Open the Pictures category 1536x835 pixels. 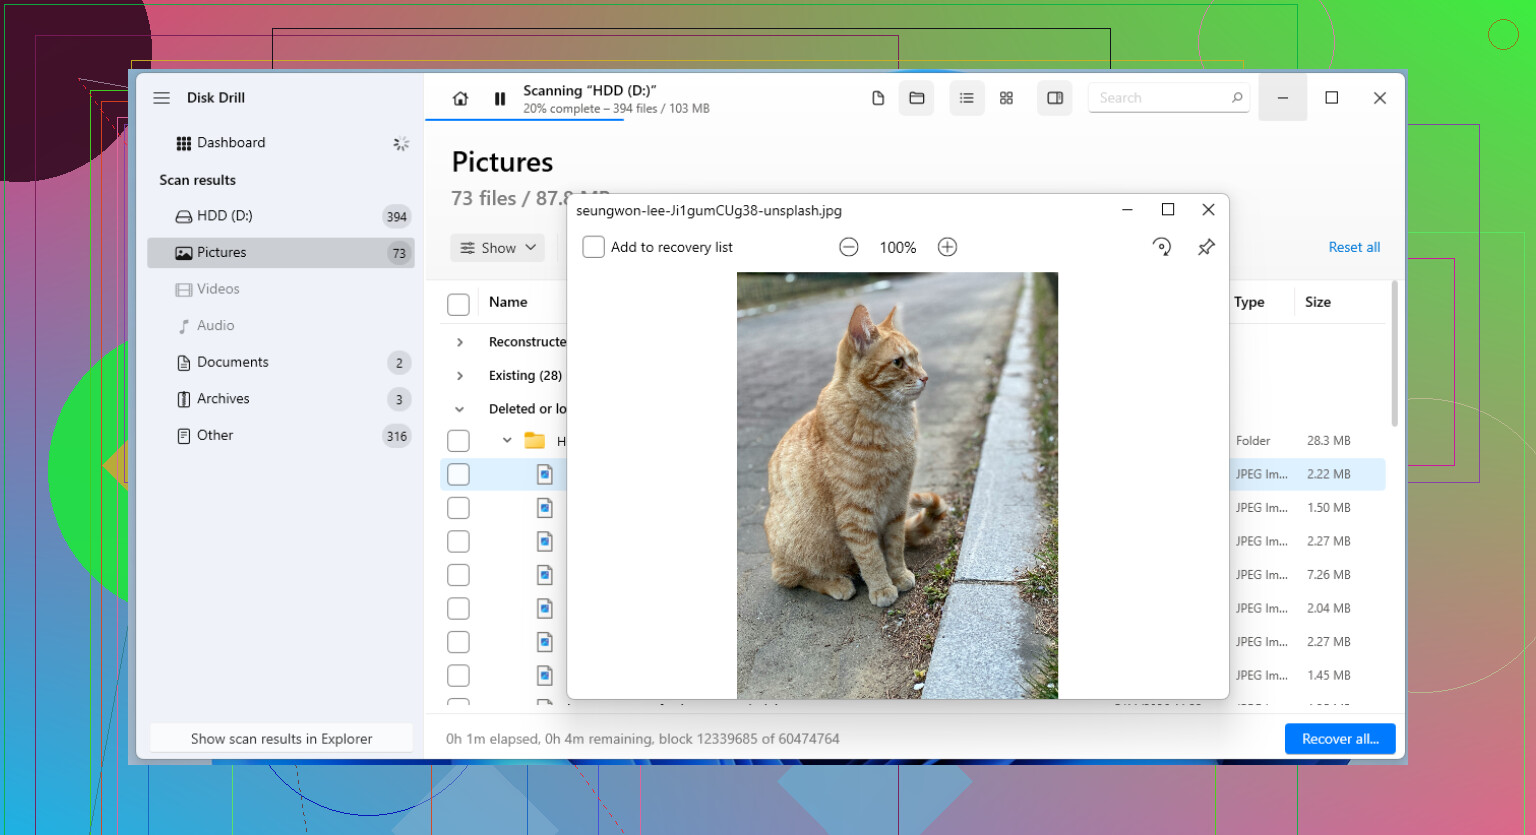[281, 253]
